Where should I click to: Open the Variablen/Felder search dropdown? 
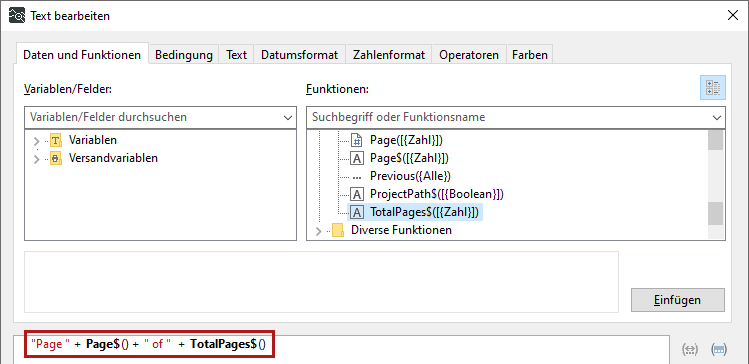tap(288, 118)
